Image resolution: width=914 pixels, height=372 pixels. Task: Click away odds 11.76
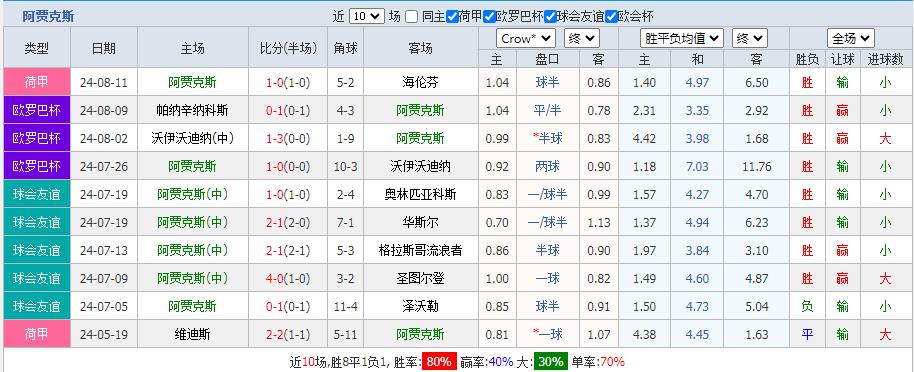tap(757, 166)
